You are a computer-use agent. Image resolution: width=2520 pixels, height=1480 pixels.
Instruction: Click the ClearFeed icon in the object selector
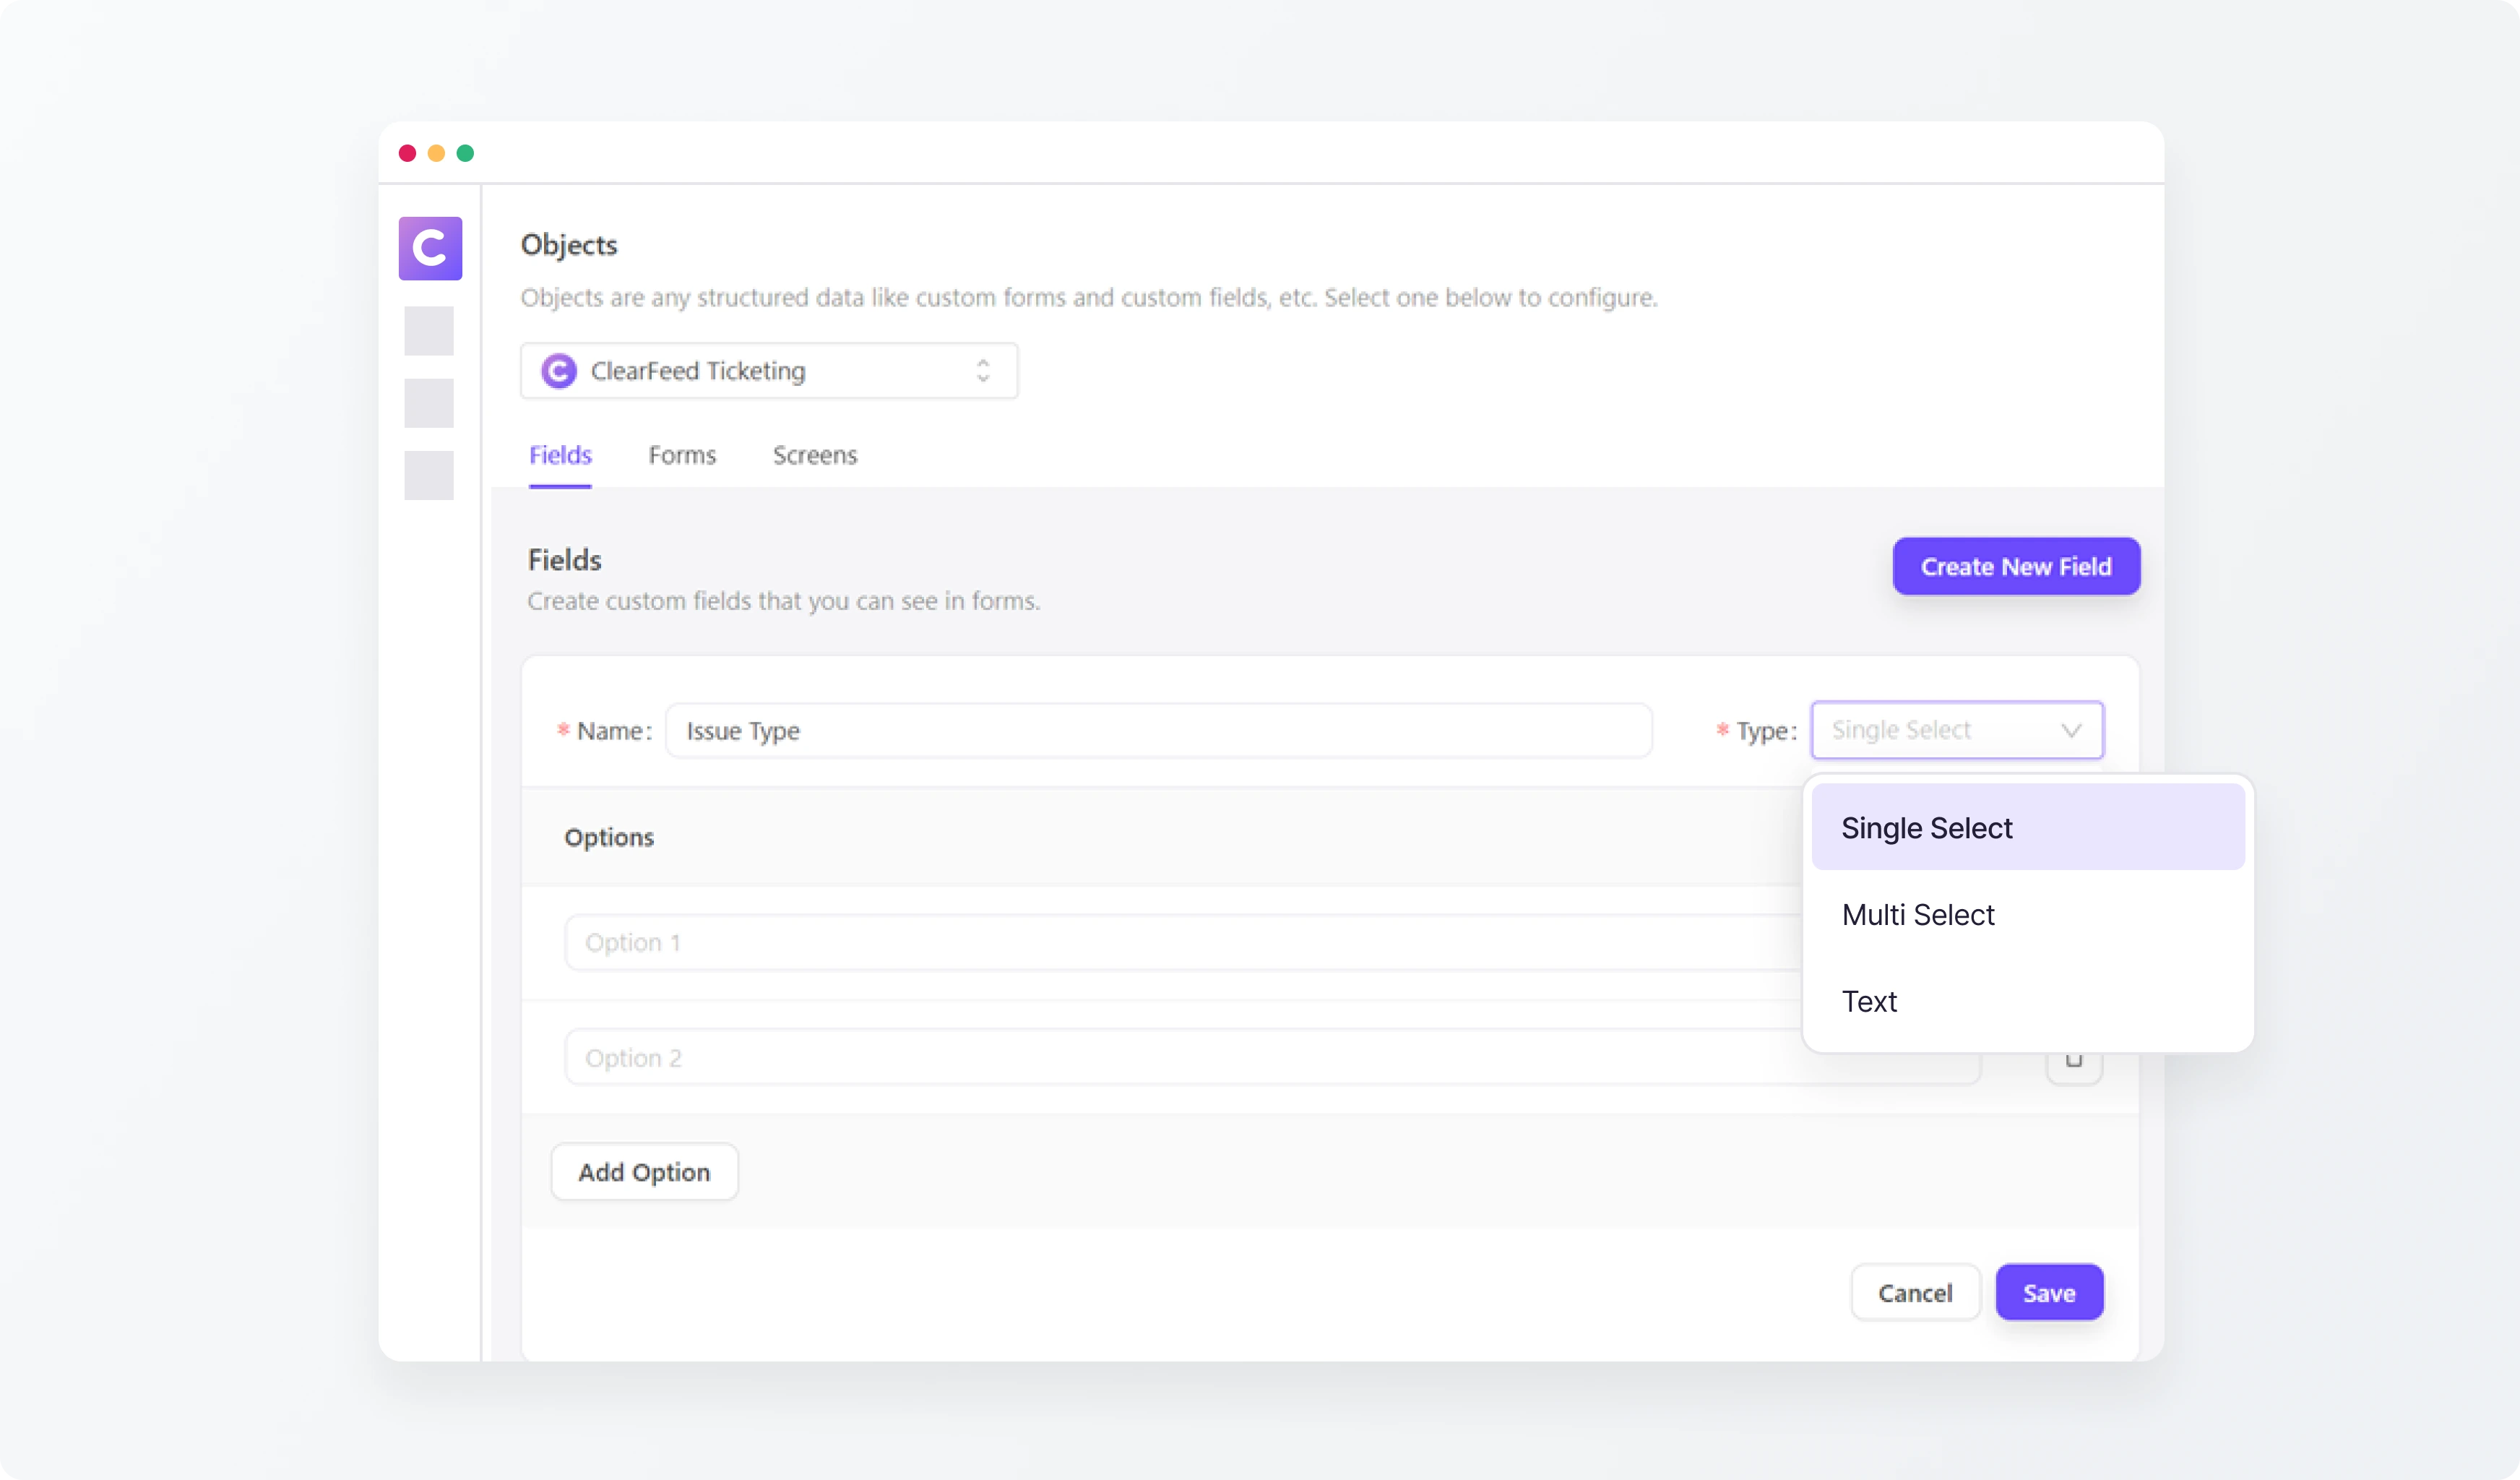click(x=559, y=371)
